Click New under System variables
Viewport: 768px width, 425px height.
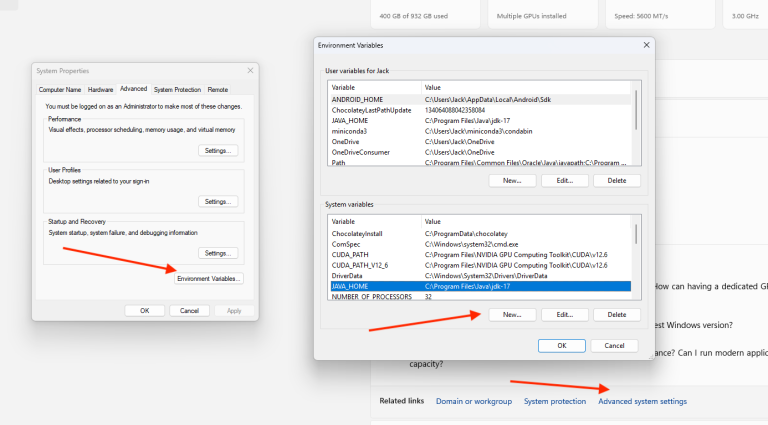[512, 314]
